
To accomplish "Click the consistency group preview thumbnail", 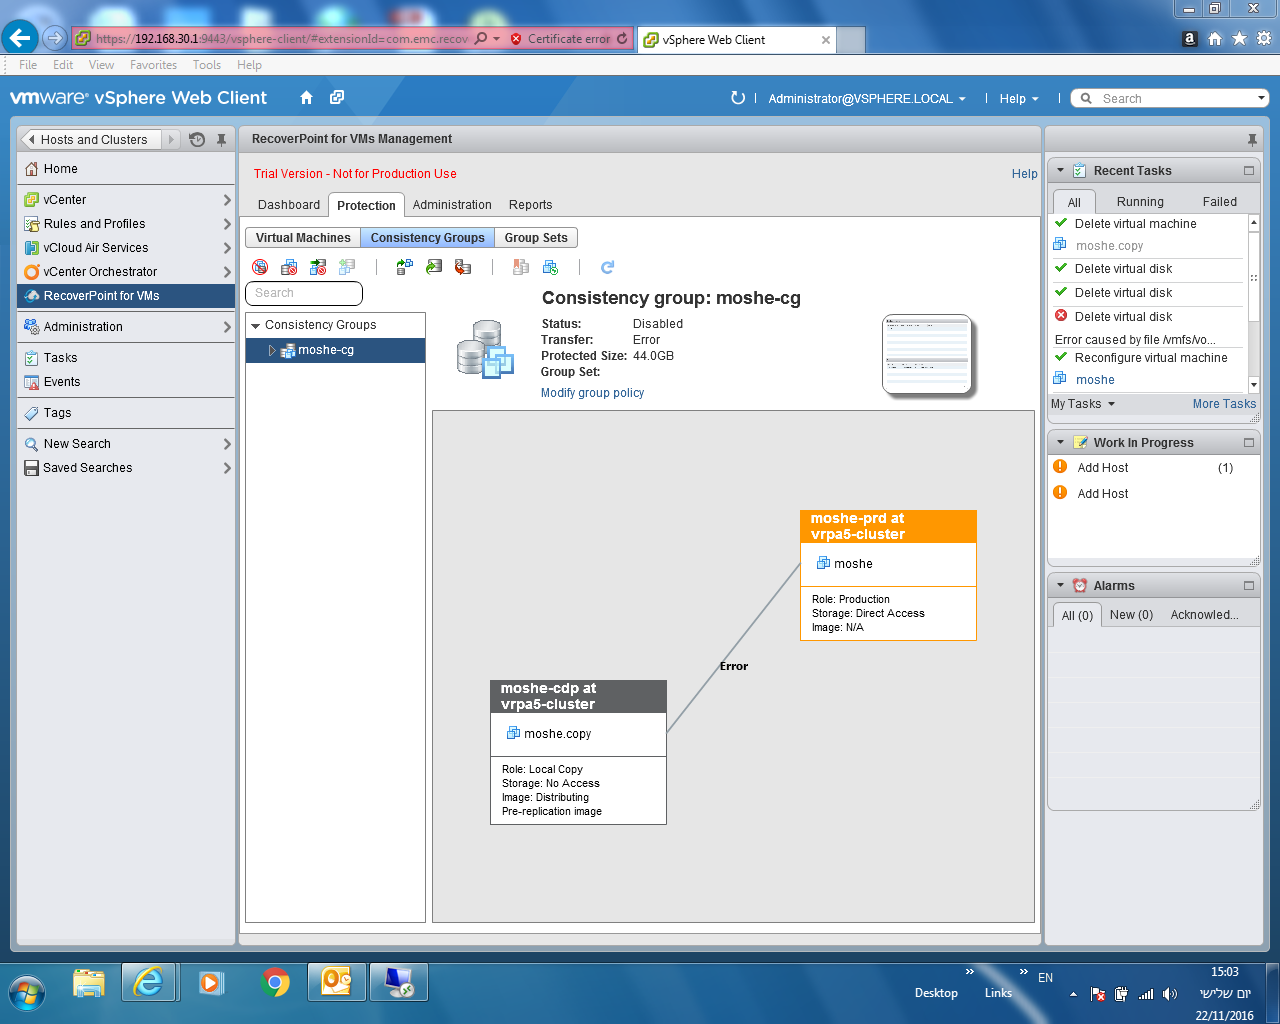I will tap(927, 355).
